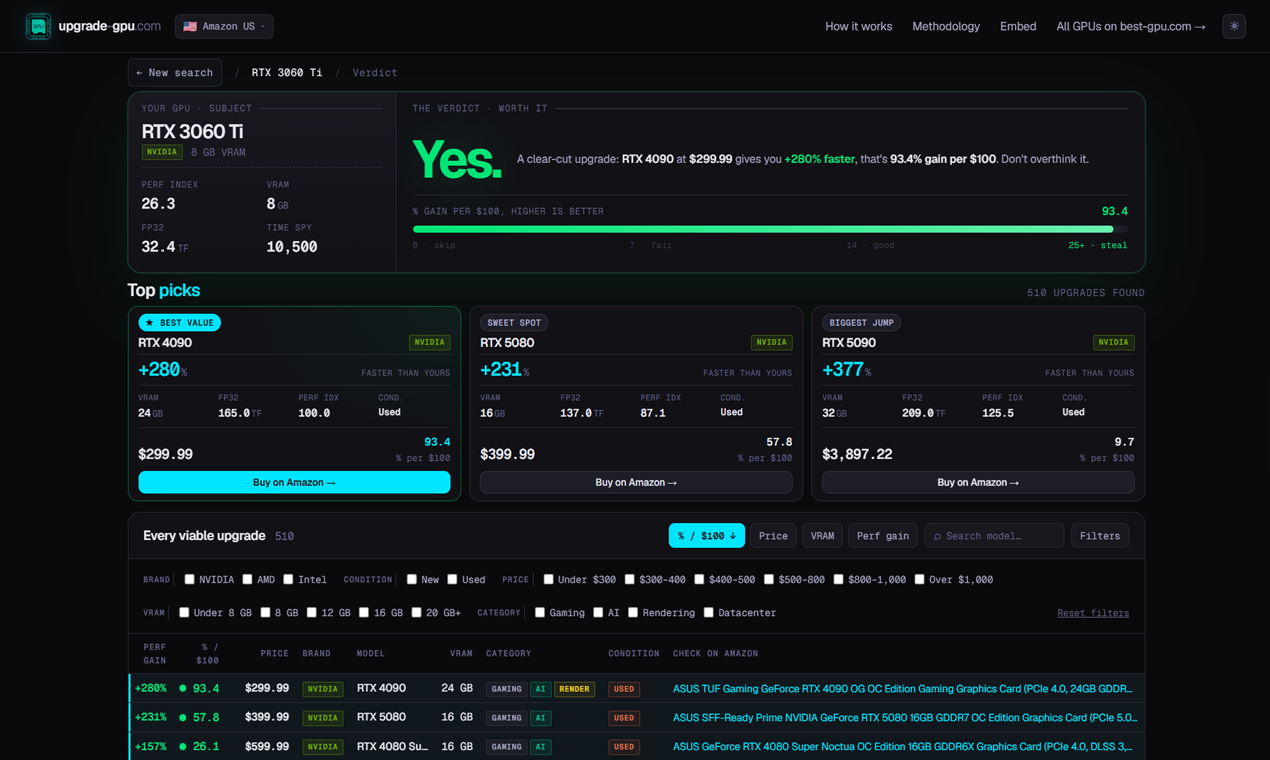Viewport: 1270px width, 760px height.
Task: Check the $500-800 price filter
Action: click(x=768, y=579)
